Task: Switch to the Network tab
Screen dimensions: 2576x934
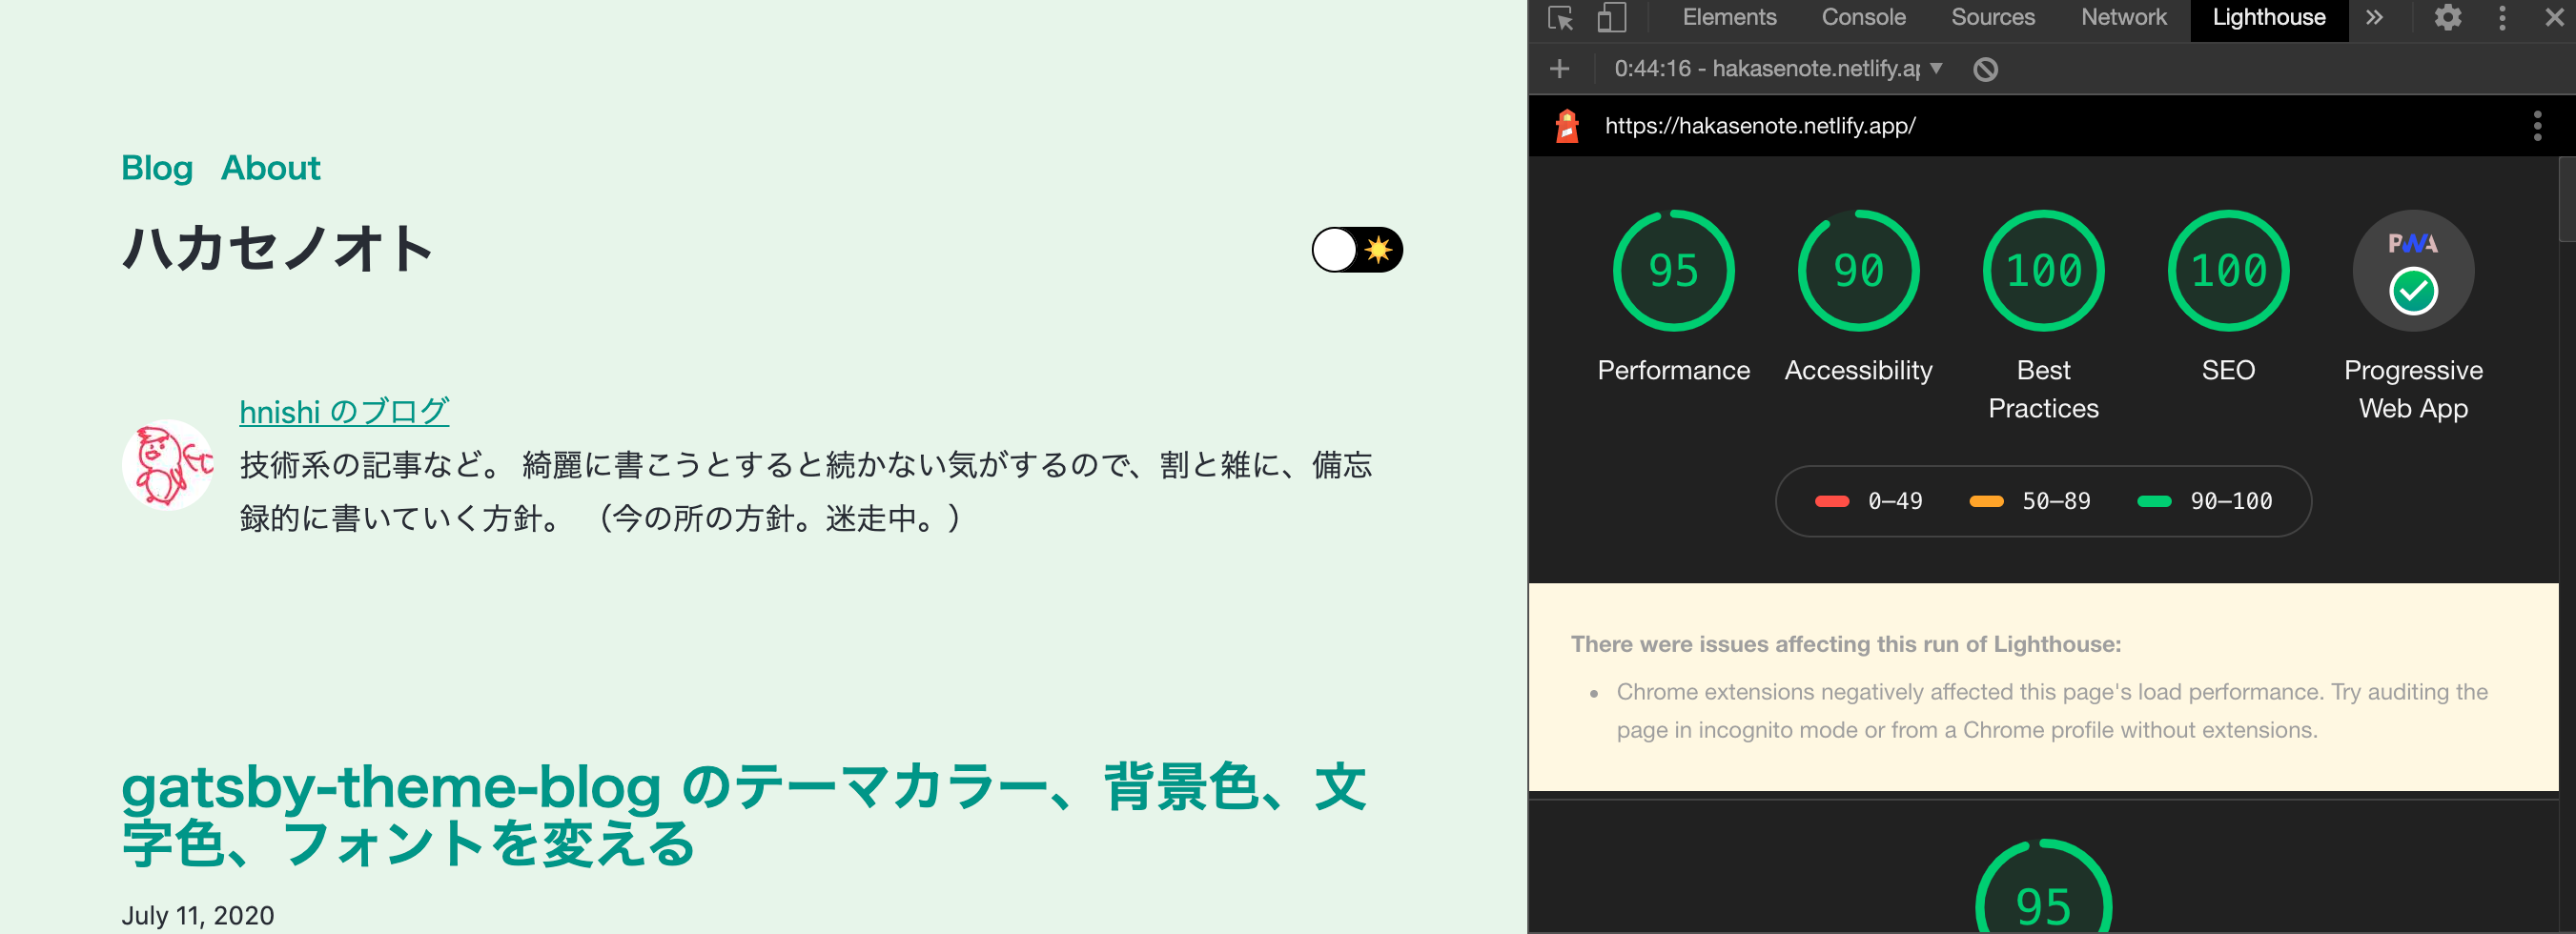Action: pyautogui.click(x=2123, y=18)
